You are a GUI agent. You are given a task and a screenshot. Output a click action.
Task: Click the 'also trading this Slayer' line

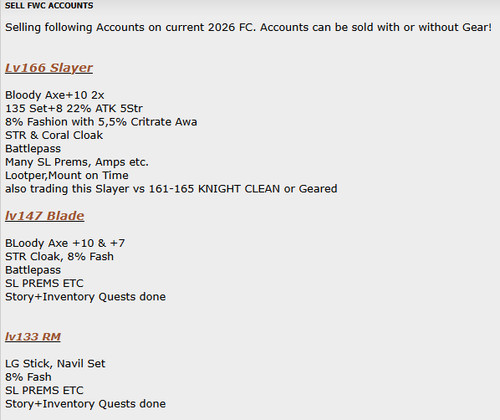[x=171, y=189]
